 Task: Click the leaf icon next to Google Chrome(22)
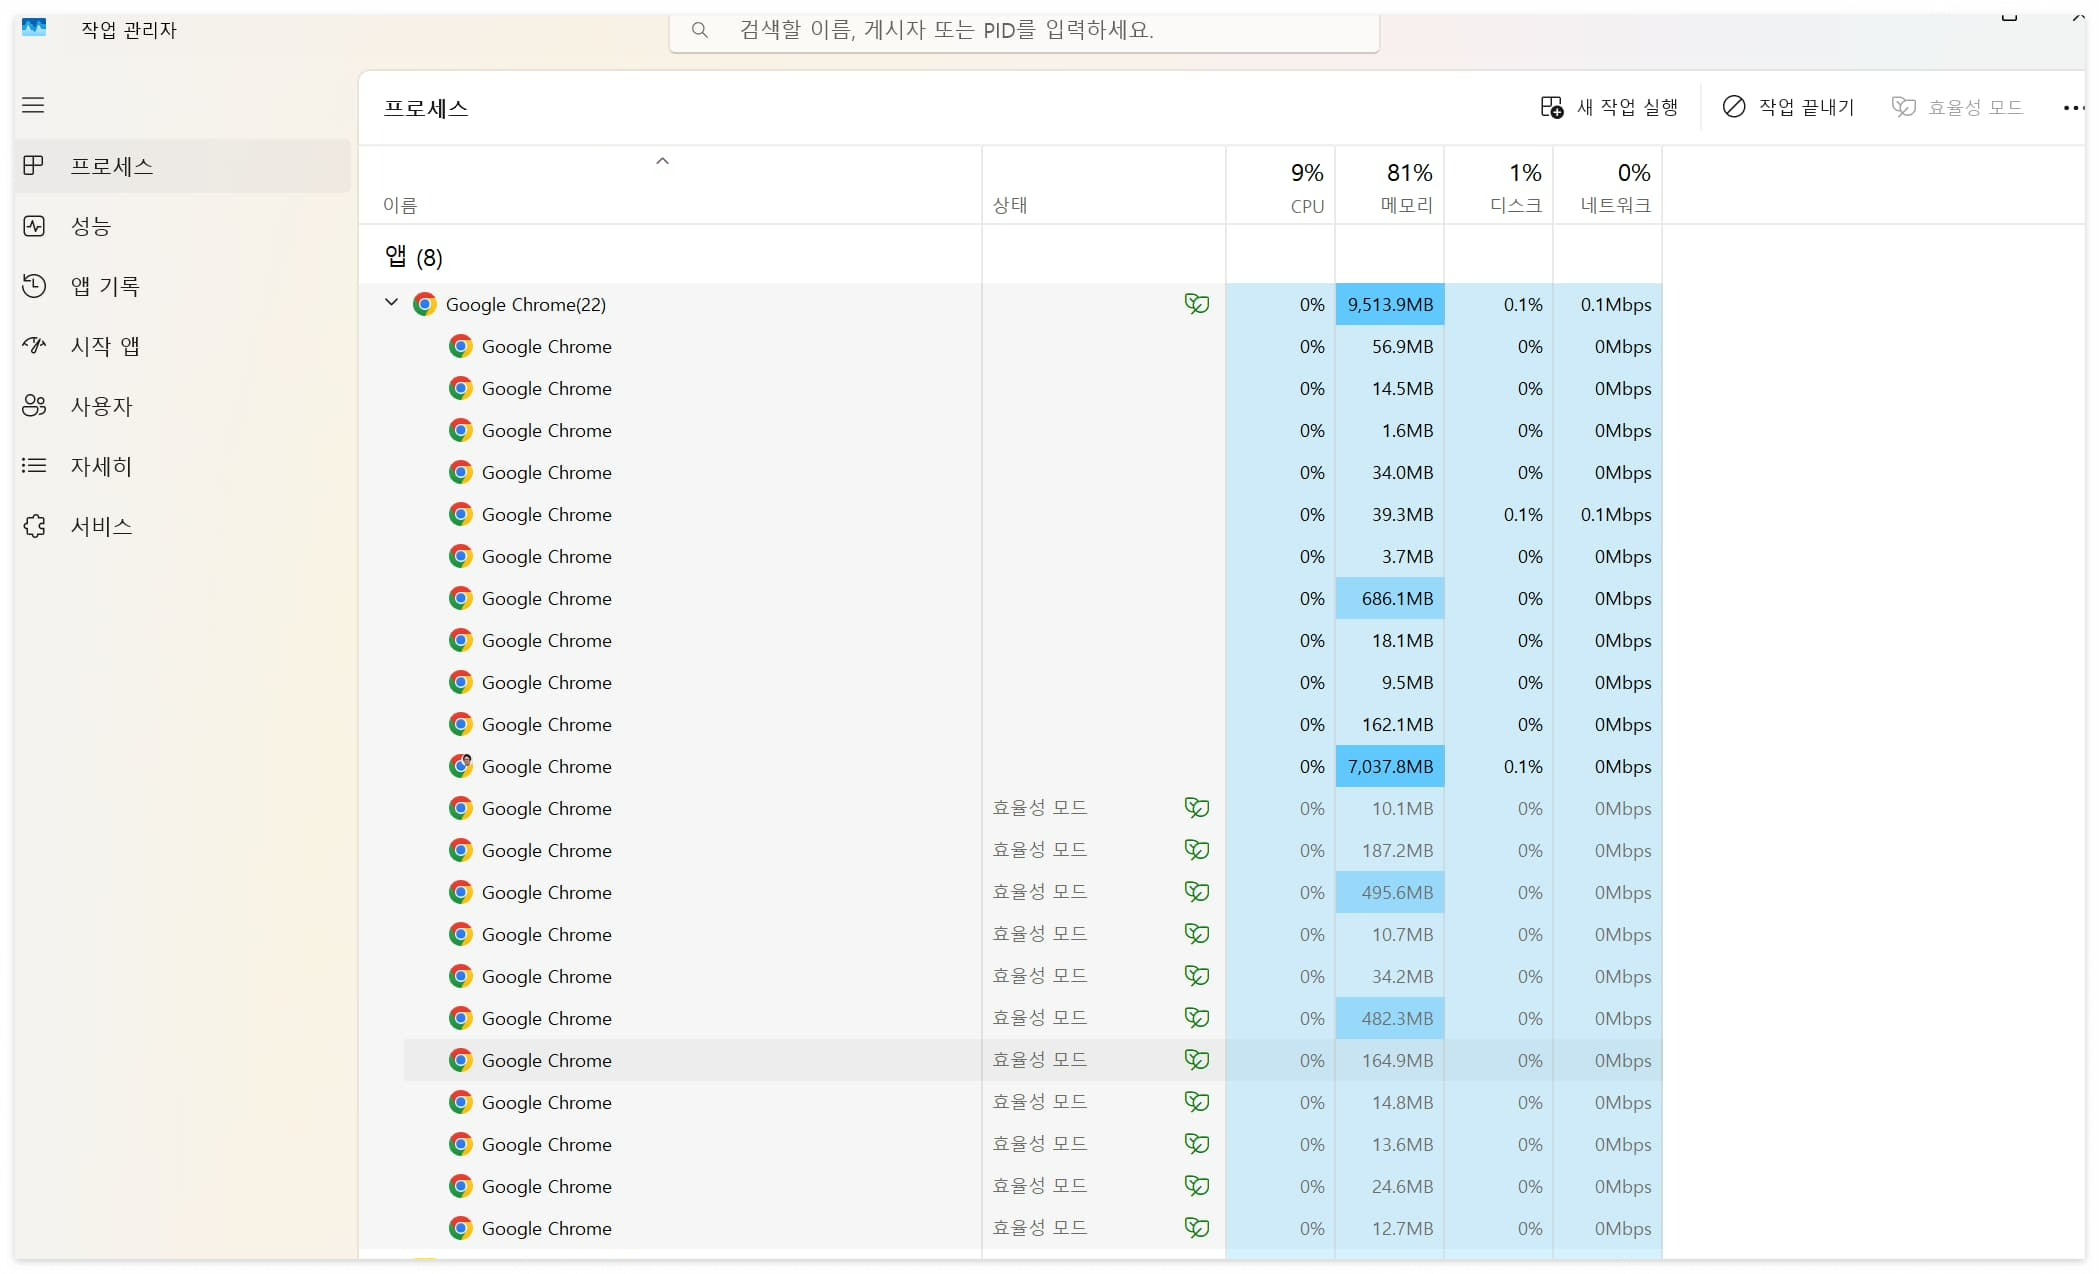(1197, 304)
